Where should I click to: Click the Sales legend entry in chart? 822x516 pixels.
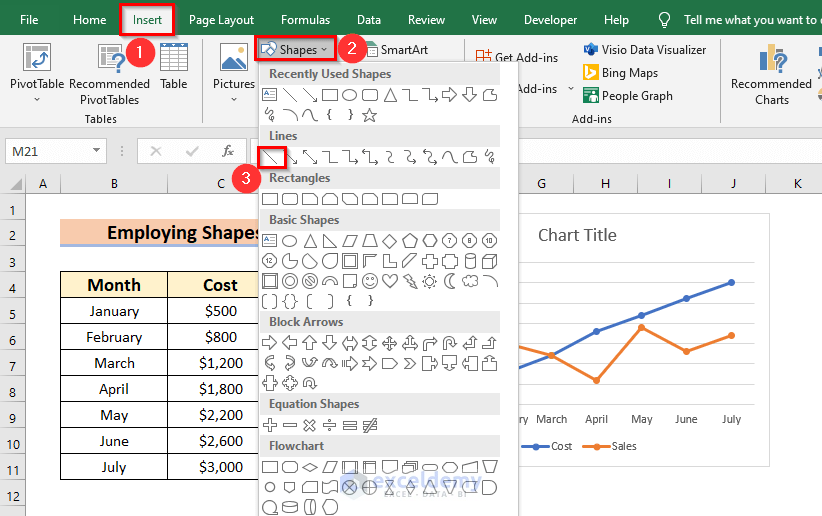pyautogui.click(x=609, y=446)
